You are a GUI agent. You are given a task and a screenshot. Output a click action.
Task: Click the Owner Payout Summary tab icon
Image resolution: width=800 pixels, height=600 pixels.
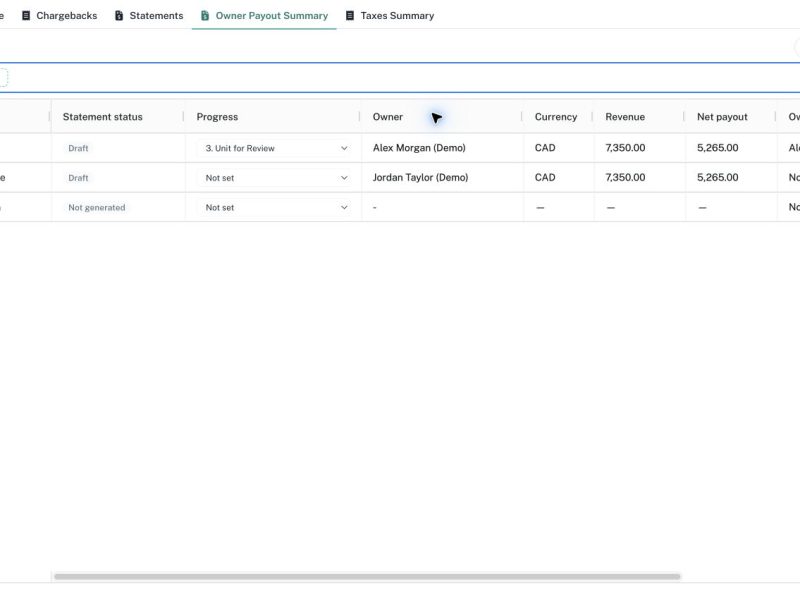(205, 16)
